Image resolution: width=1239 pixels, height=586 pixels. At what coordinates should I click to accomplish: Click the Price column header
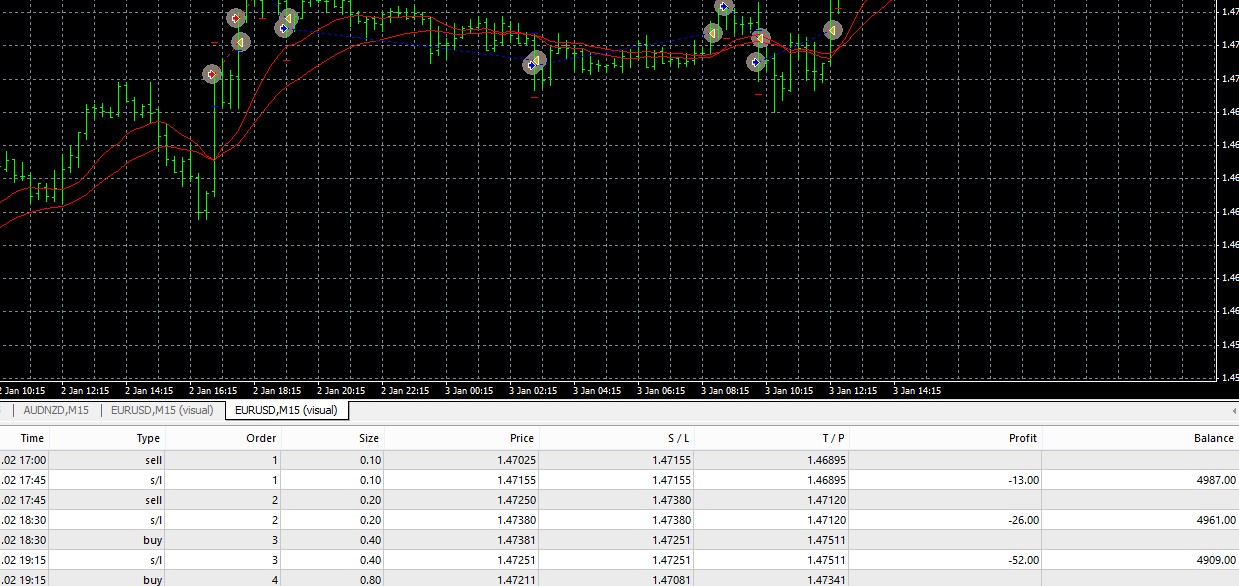522,438
